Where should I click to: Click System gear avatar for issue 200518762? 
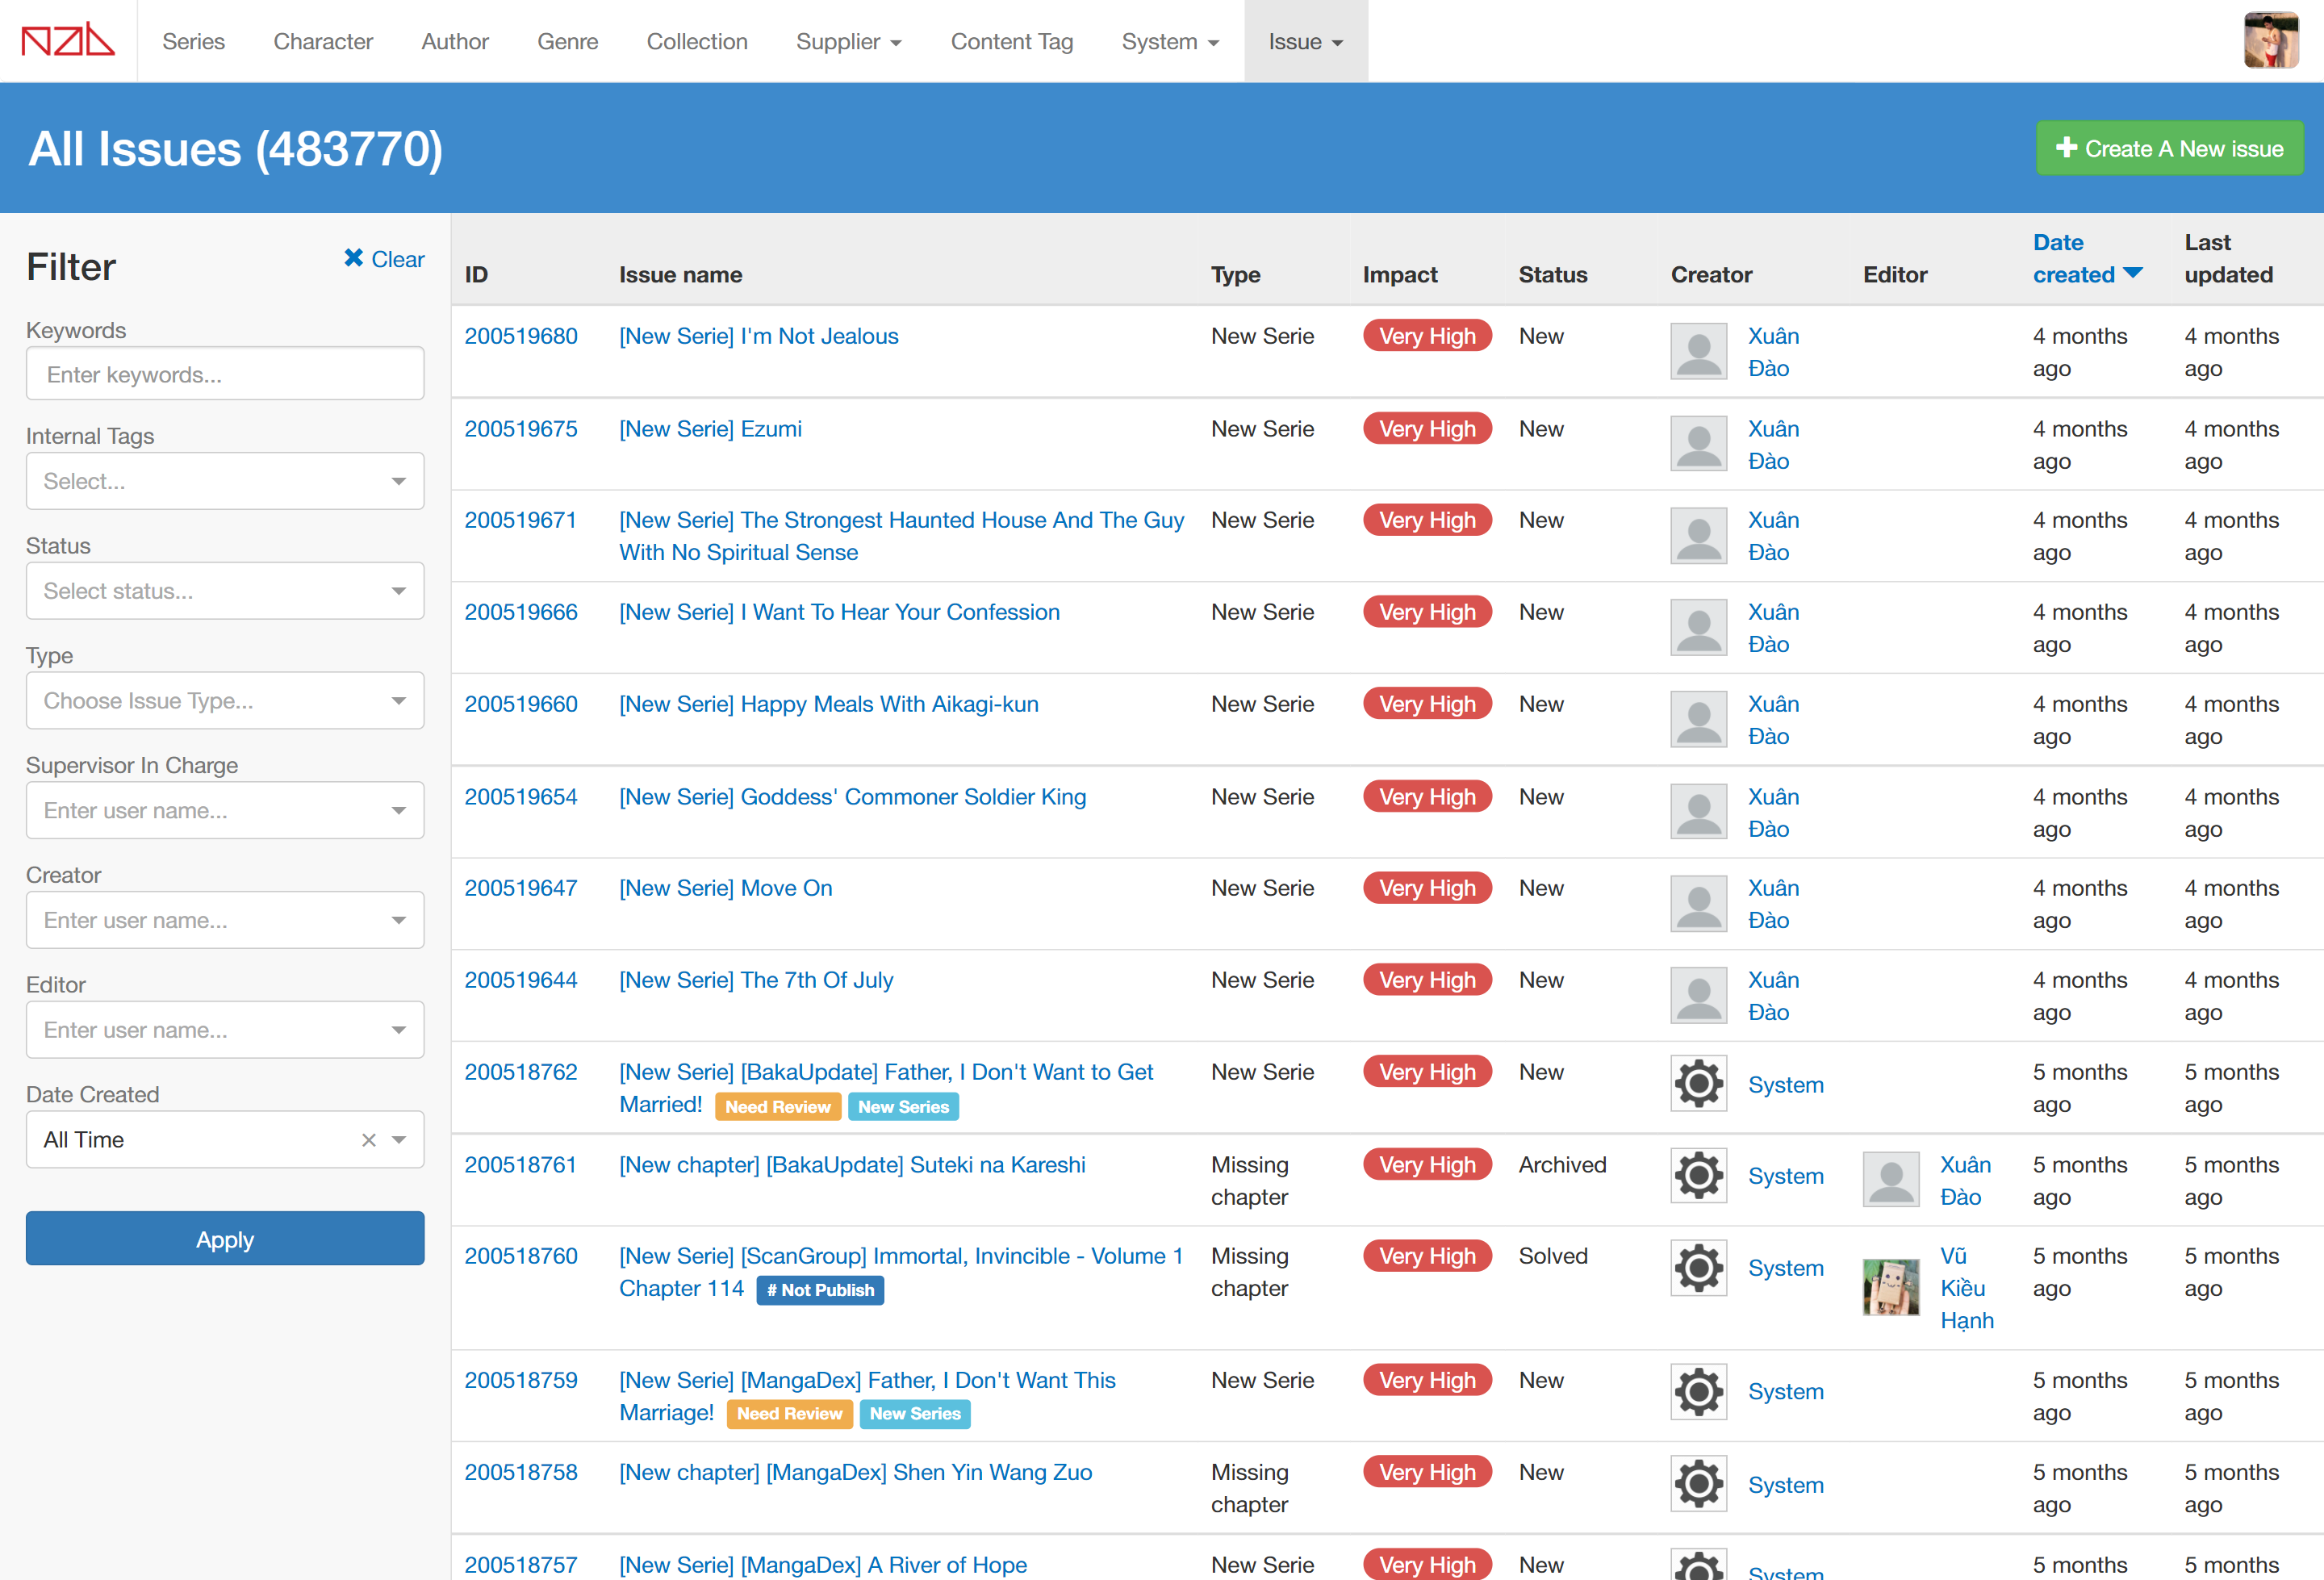(x=1698, y=1083)
